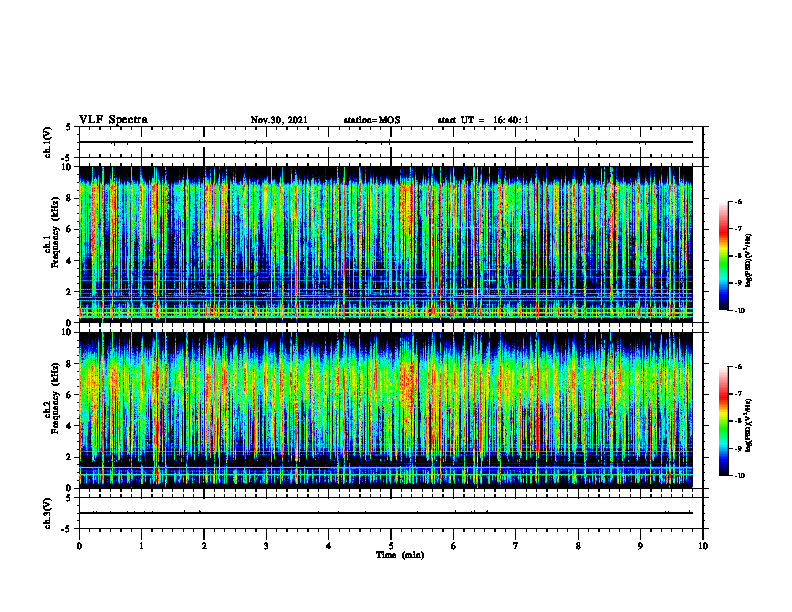The image size is (792, 612).
Task: Click the time axis tick label "10"
Action: 703,546
